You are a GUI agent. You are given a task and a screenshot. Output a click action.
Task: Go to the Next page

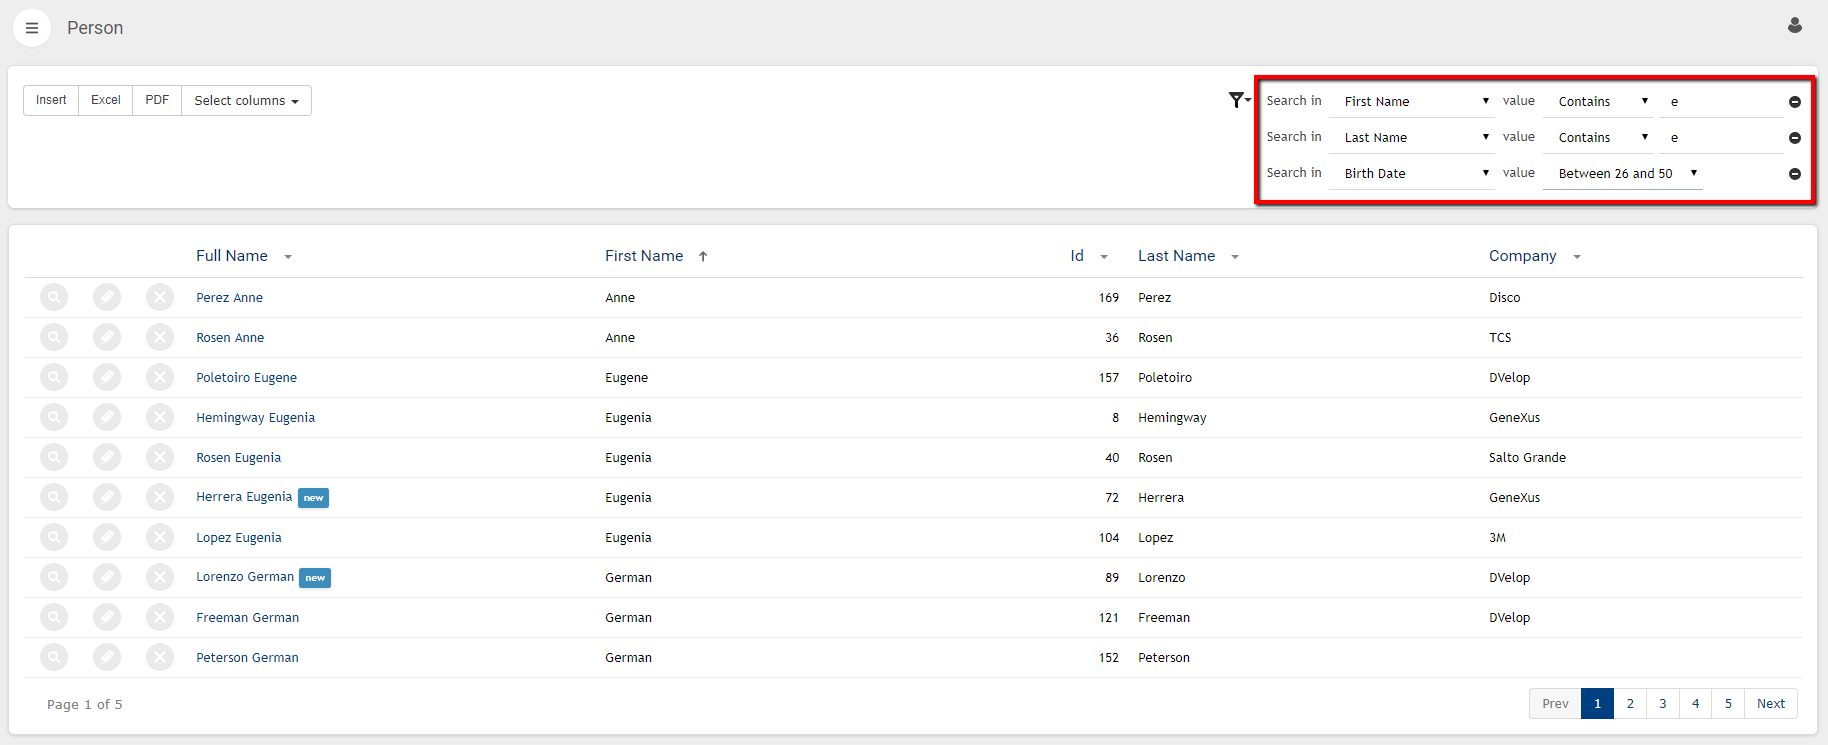point(1771,703)
